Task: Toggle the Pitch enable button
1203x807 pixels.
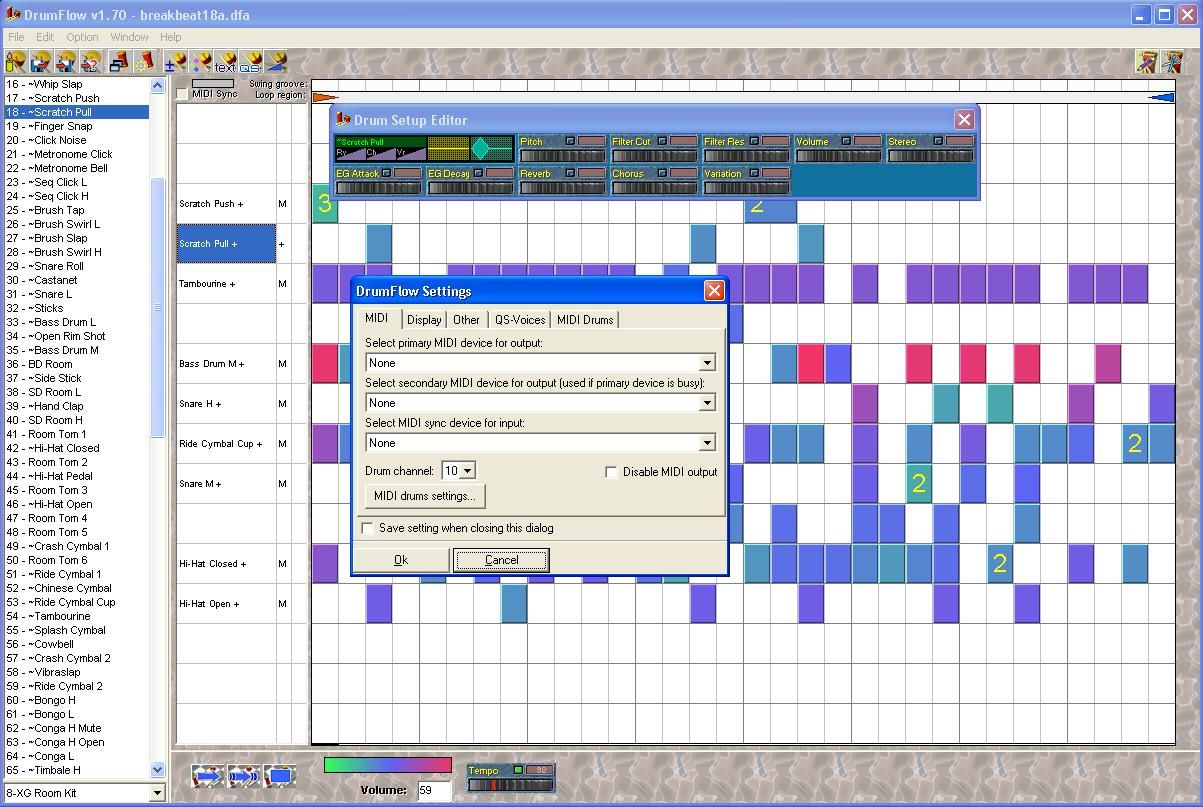Action: point(570,141)
